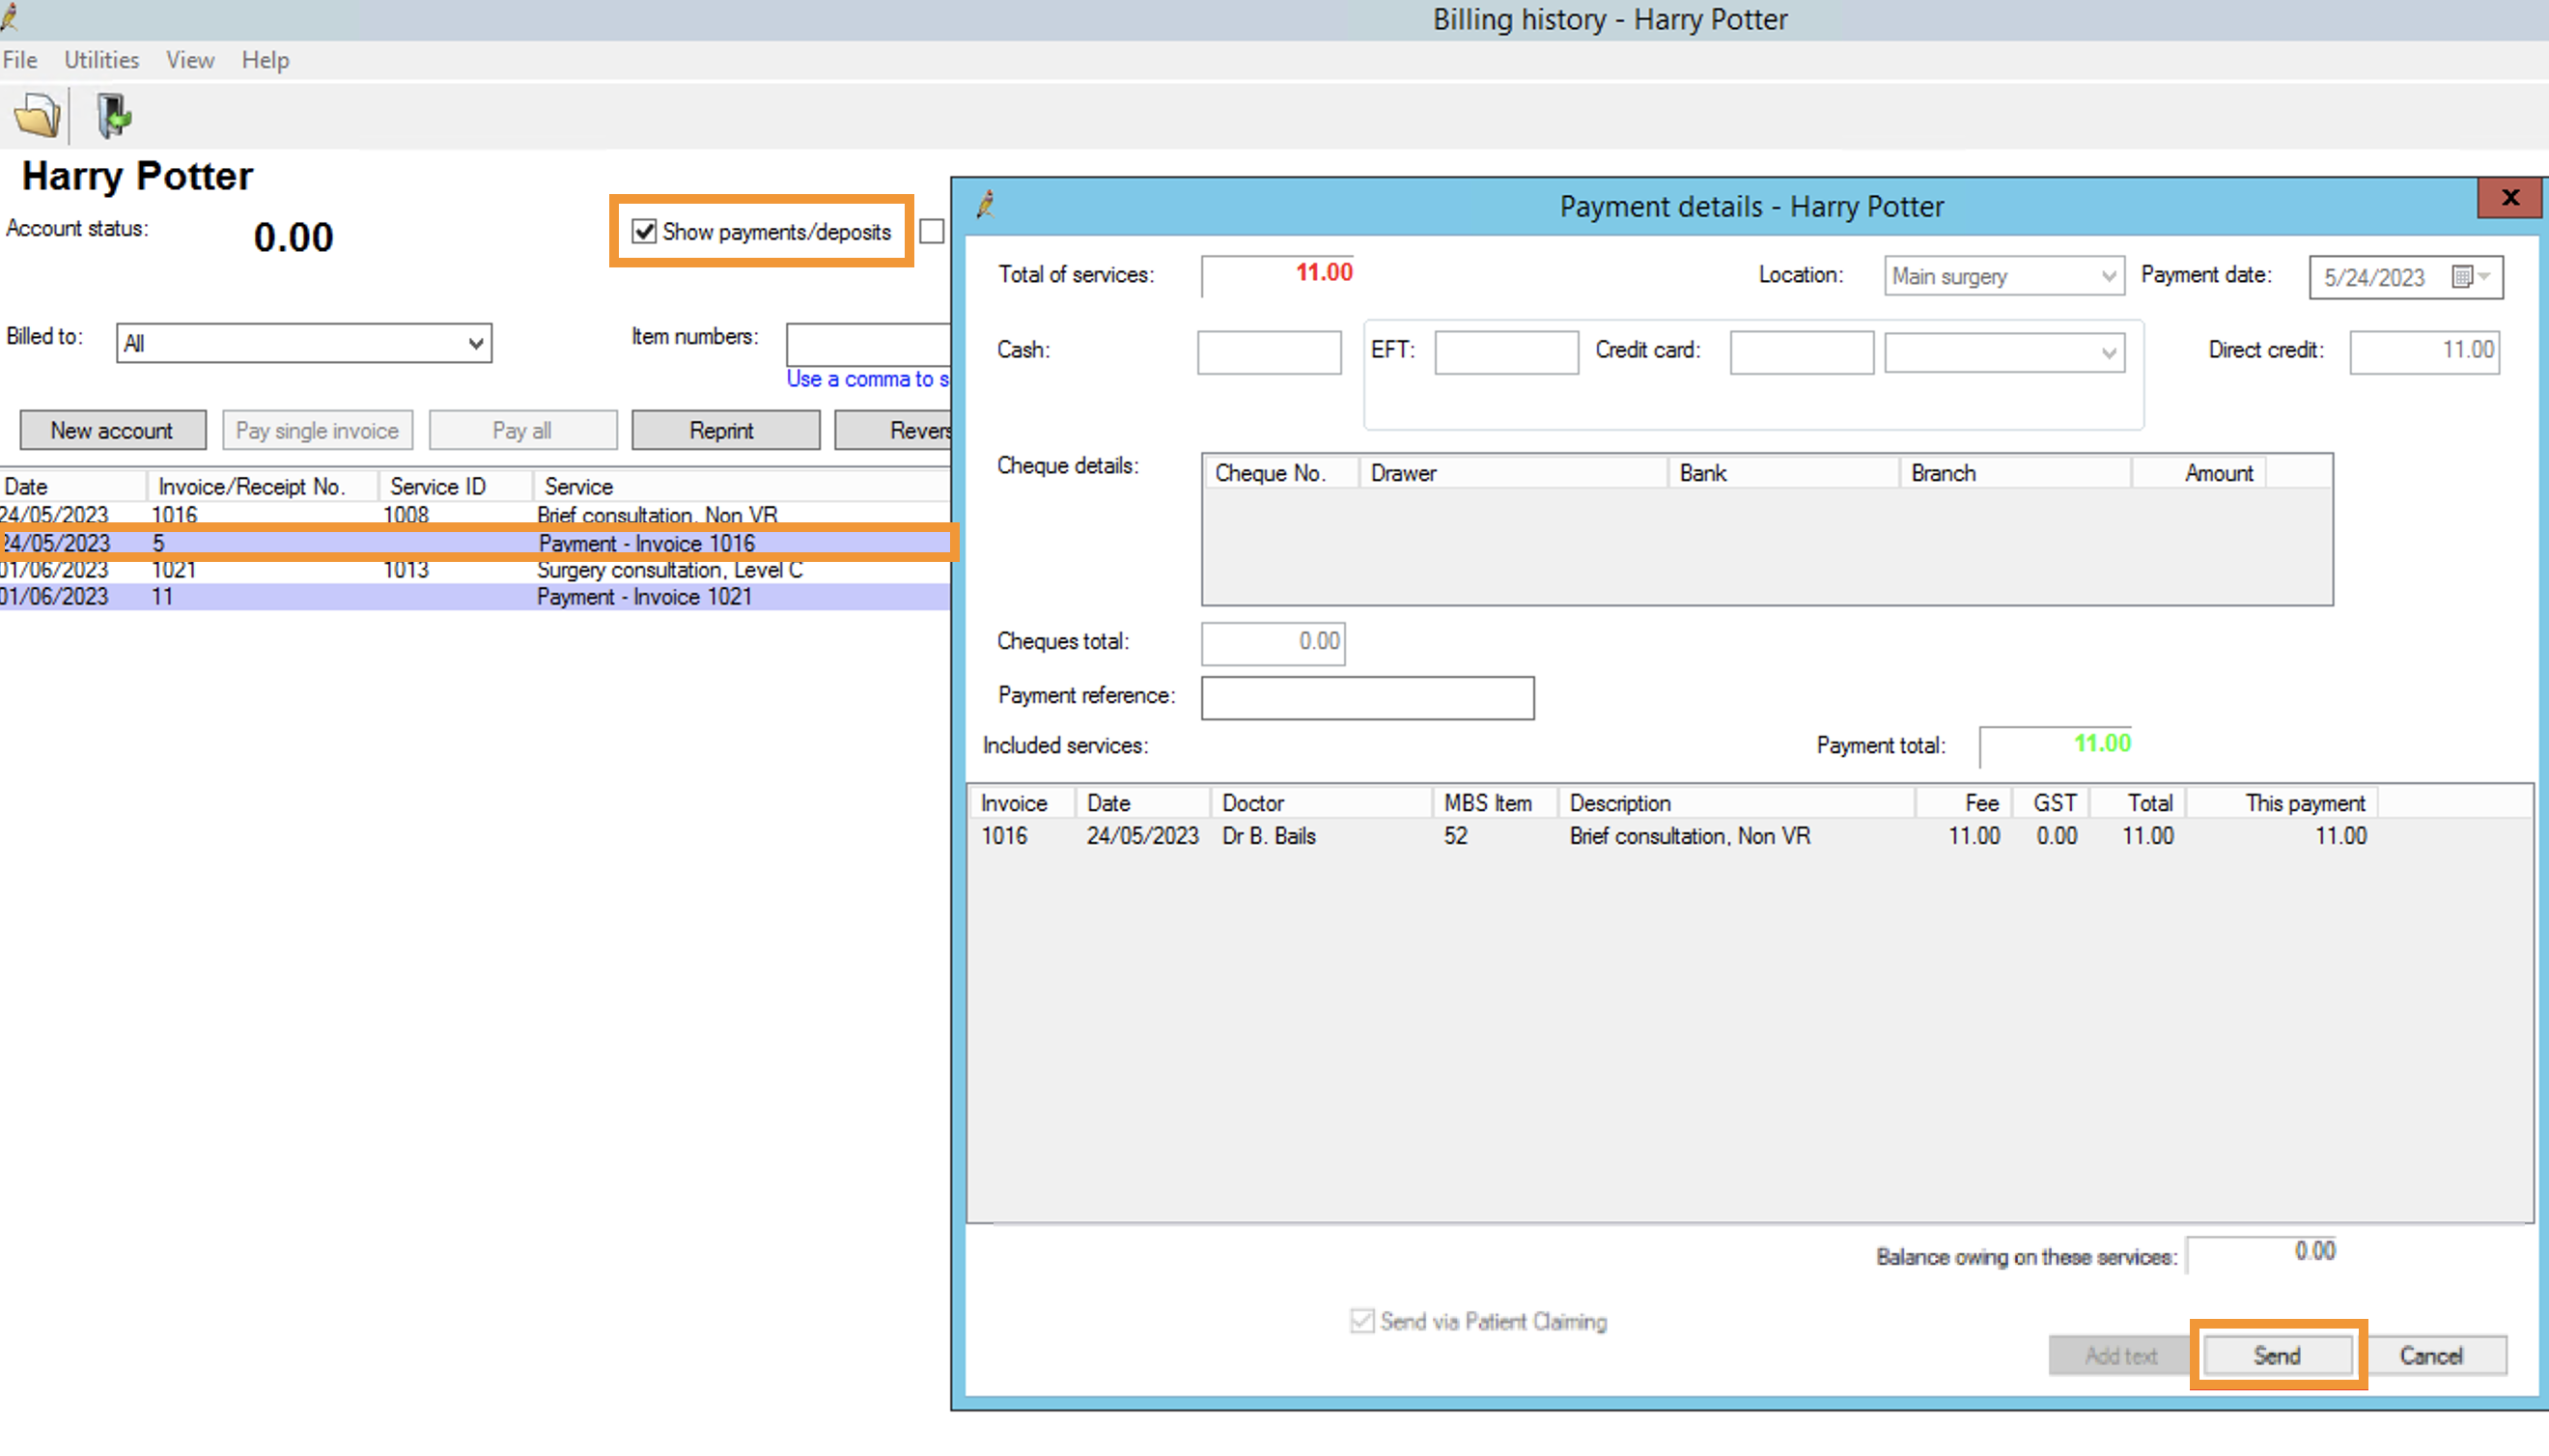Image resolution: width=2549 pixels, height=1456 pixels.
Task: Click the Bank column header
Action: click(1784, 473)
